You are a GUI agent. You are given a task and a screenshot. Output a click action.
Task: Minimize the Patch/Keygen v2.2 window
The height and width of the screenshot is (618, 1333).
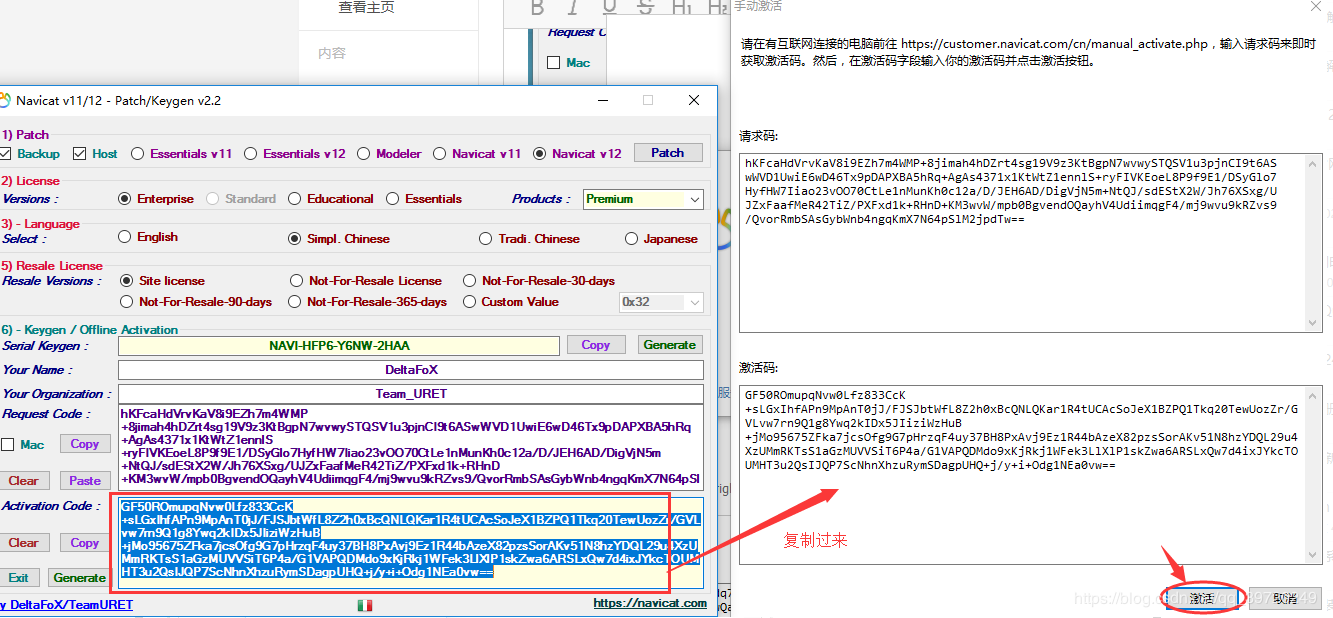click(x=602, y=100)
